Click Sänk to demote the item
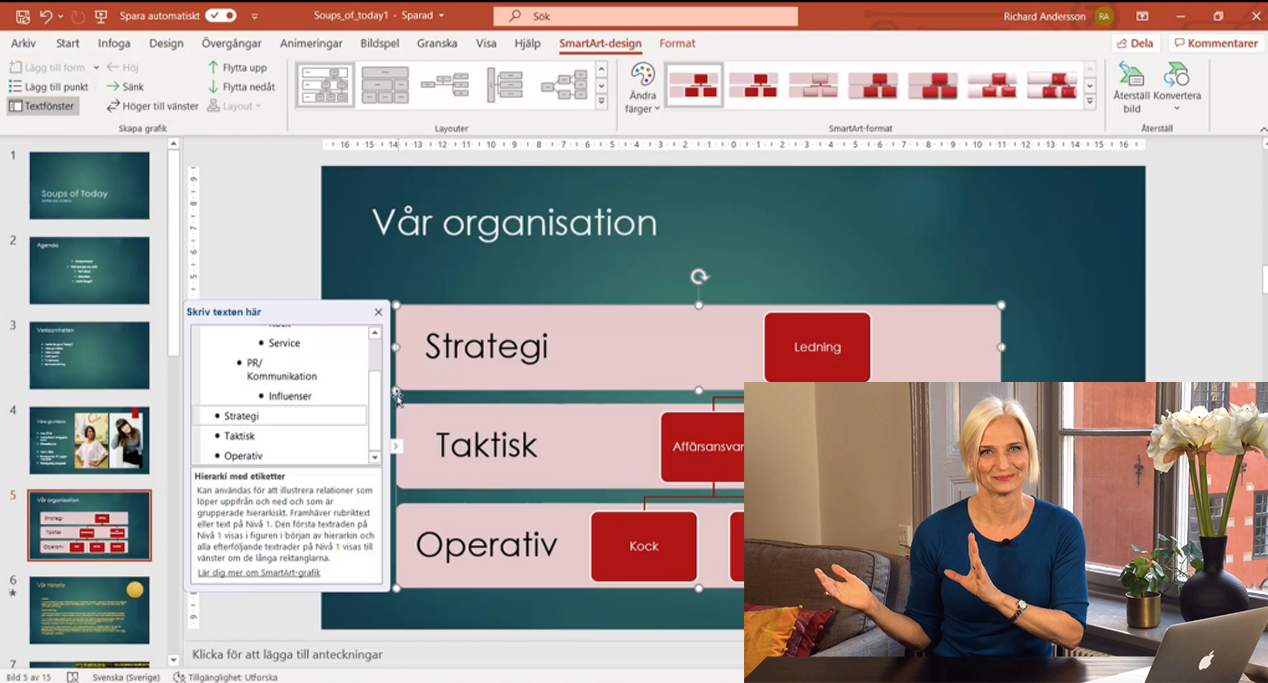 click(x=125, y=87)
